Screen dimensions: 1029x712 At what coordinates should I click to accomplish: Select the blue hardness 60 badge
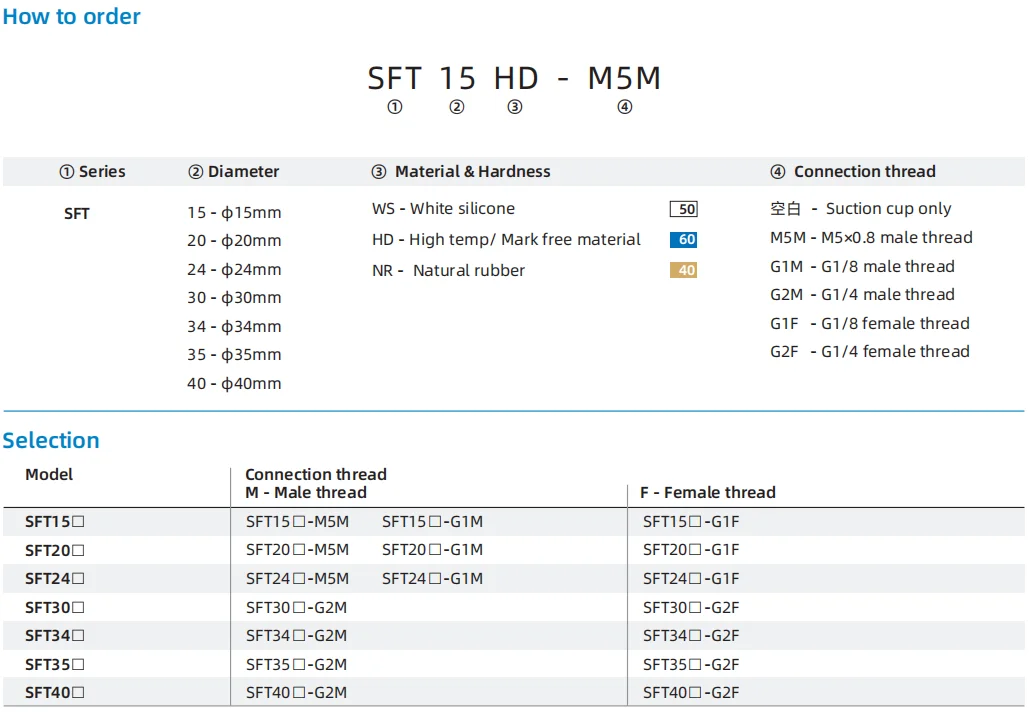(x=684, y=240)
